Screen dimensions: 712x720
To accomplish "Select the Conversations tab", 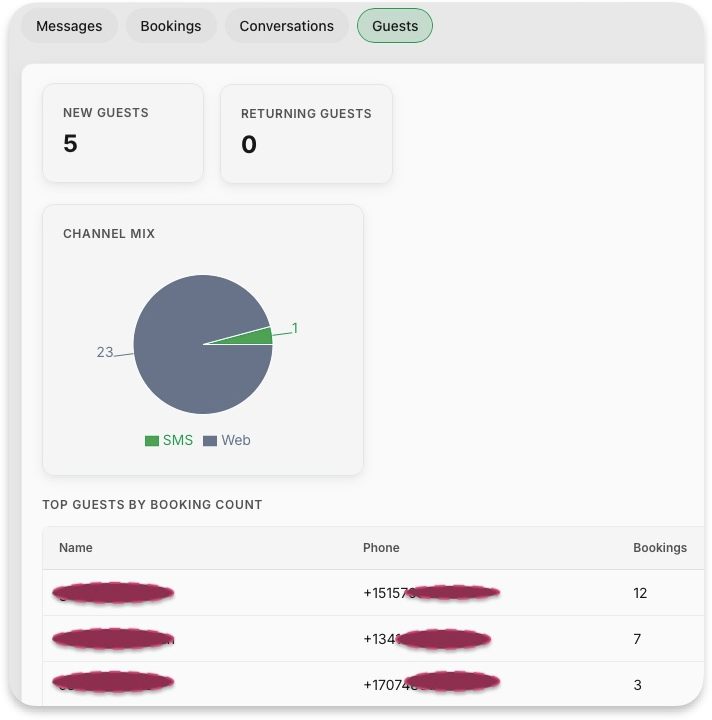I will coord(286,26).
